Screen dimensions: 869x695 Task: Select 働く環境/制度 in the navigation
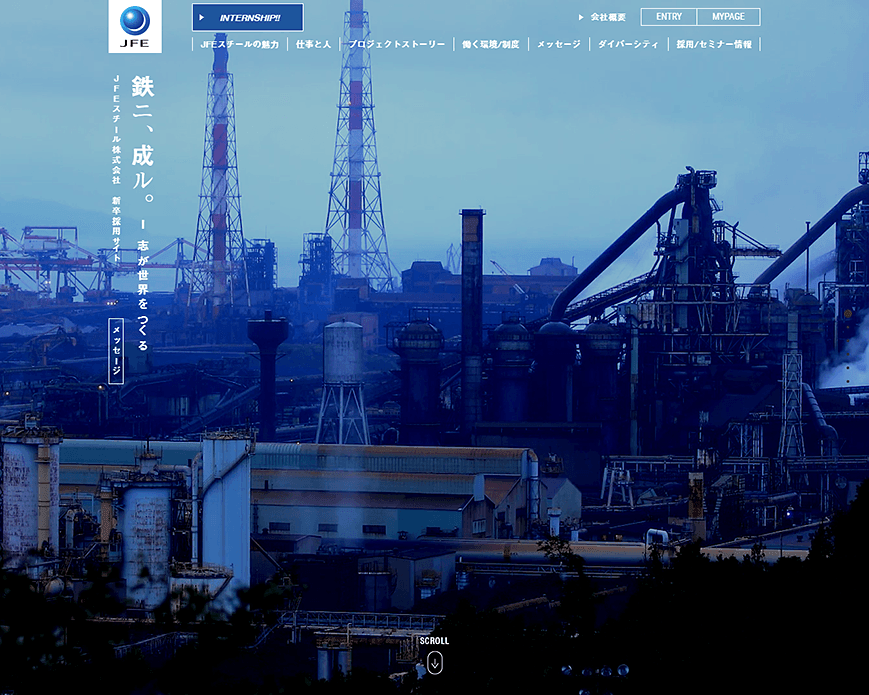tap(491, 45)
